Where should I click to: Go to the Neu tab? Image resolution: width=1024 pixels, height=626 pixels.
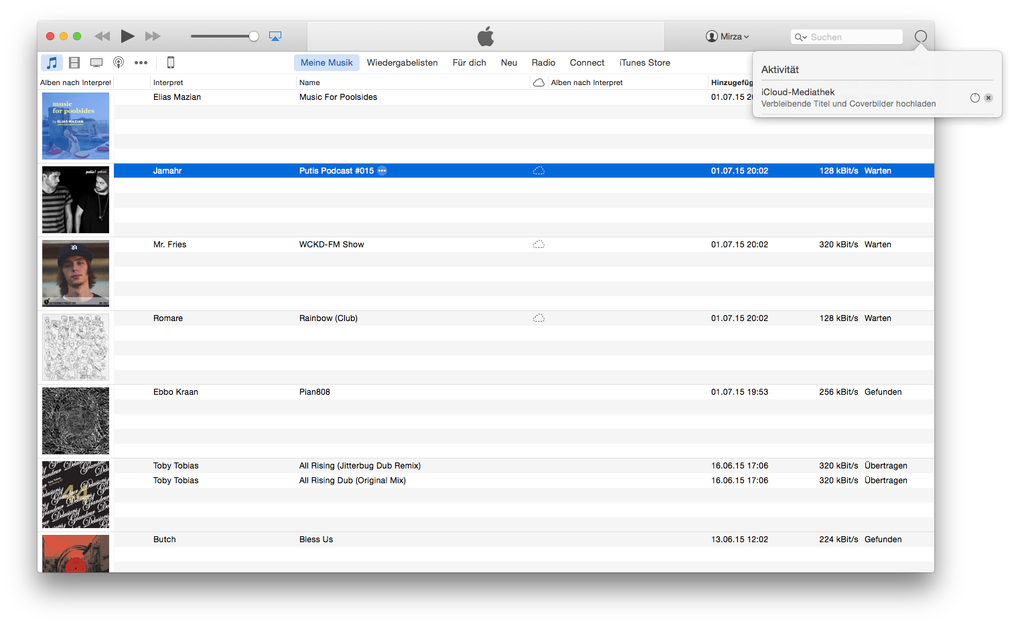point(509,63)
